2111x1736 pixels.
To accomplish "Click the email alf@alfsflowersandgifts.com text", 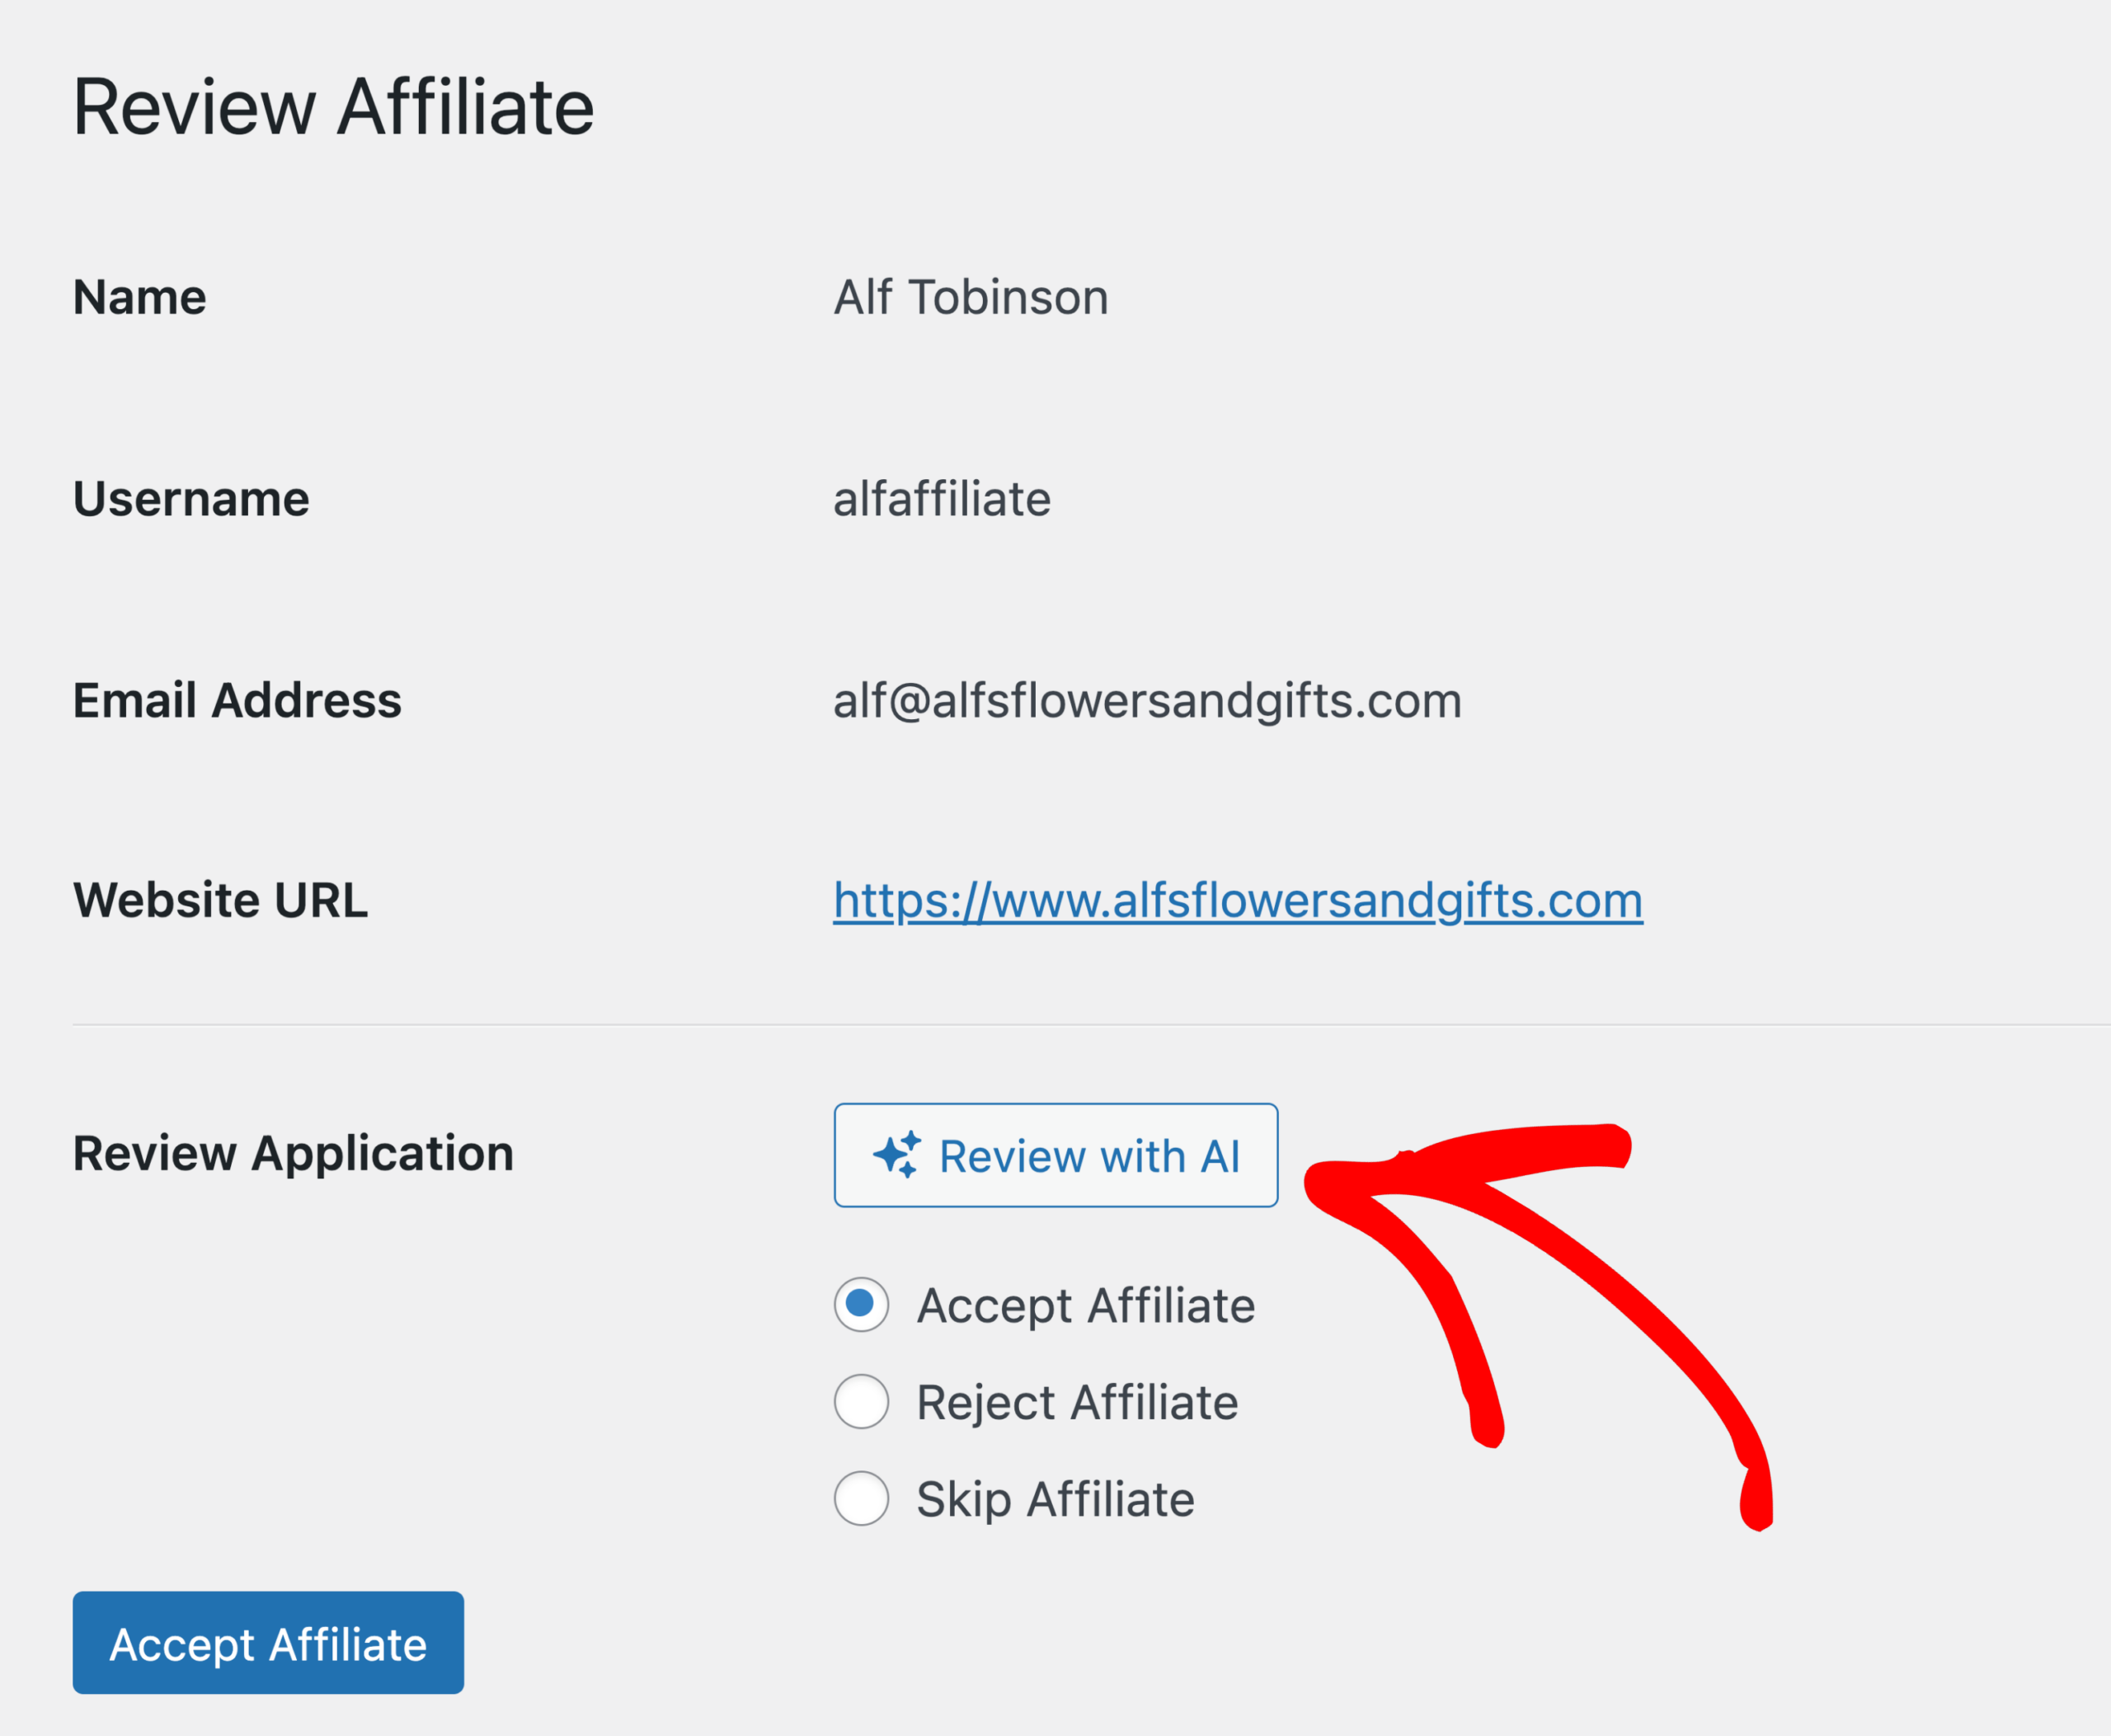I will click(1147, 701).
